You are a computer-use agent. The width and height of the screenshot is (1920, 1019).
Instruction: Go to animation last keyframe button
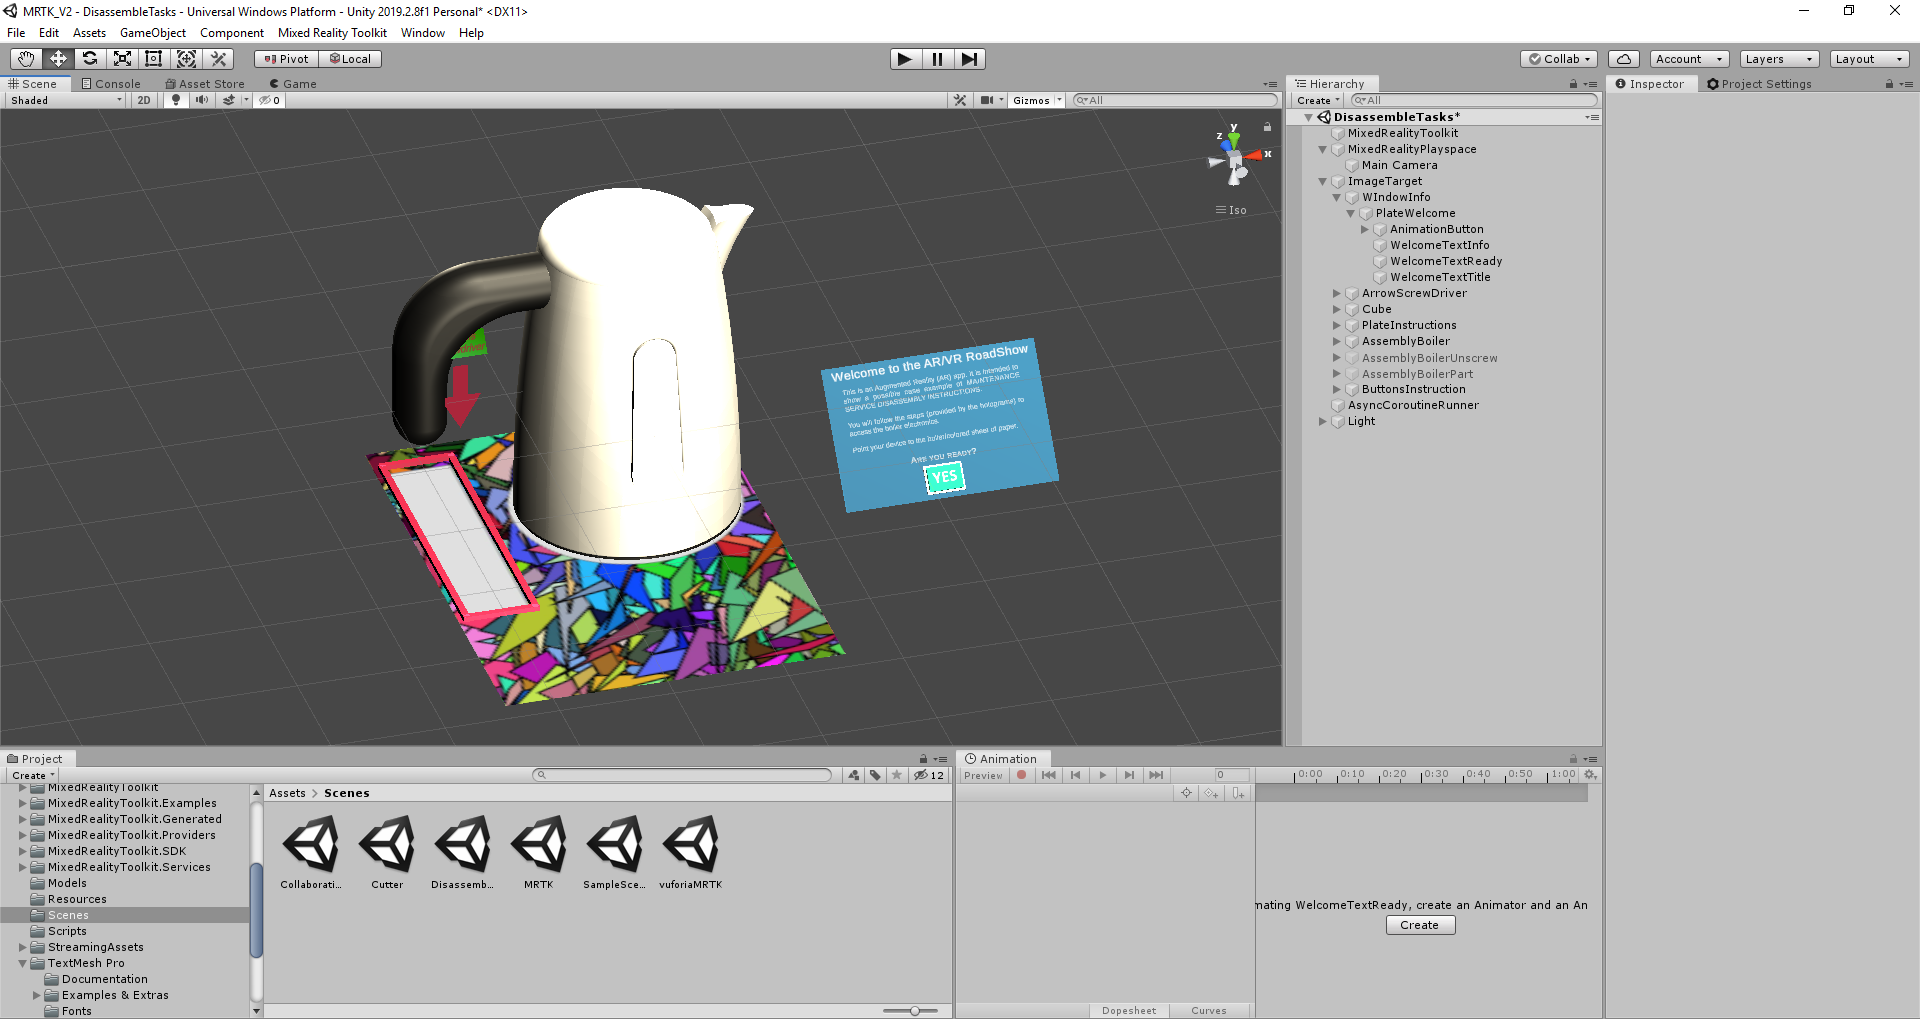pos(1156,775)
